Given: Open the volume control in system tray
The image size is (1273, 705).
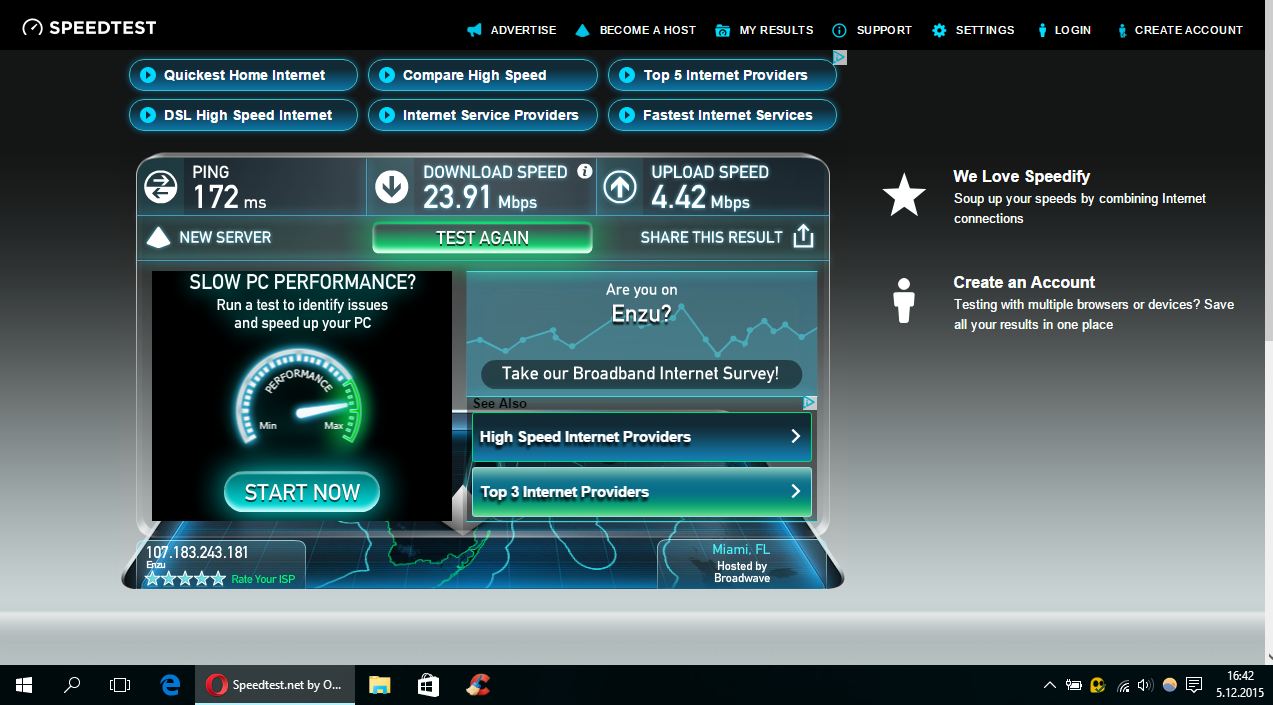Looking at the screenshot, I should (x=1146, y=685).
